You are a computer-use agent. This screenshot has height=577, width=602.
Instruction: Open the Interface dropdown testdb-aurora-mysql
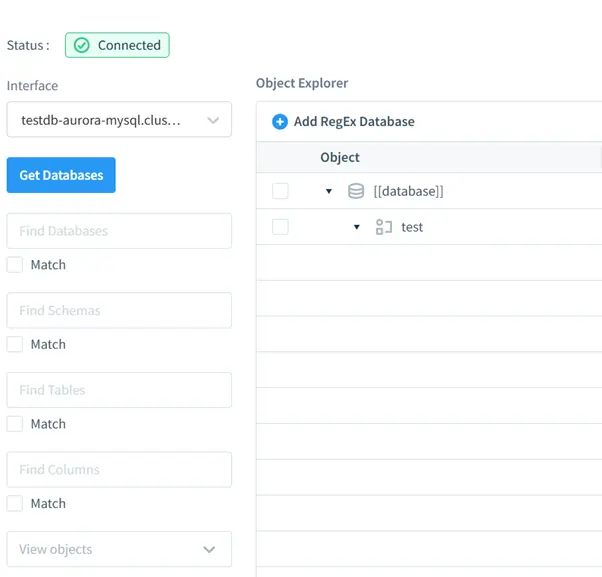pyautogui.click(x=119, y=120)
